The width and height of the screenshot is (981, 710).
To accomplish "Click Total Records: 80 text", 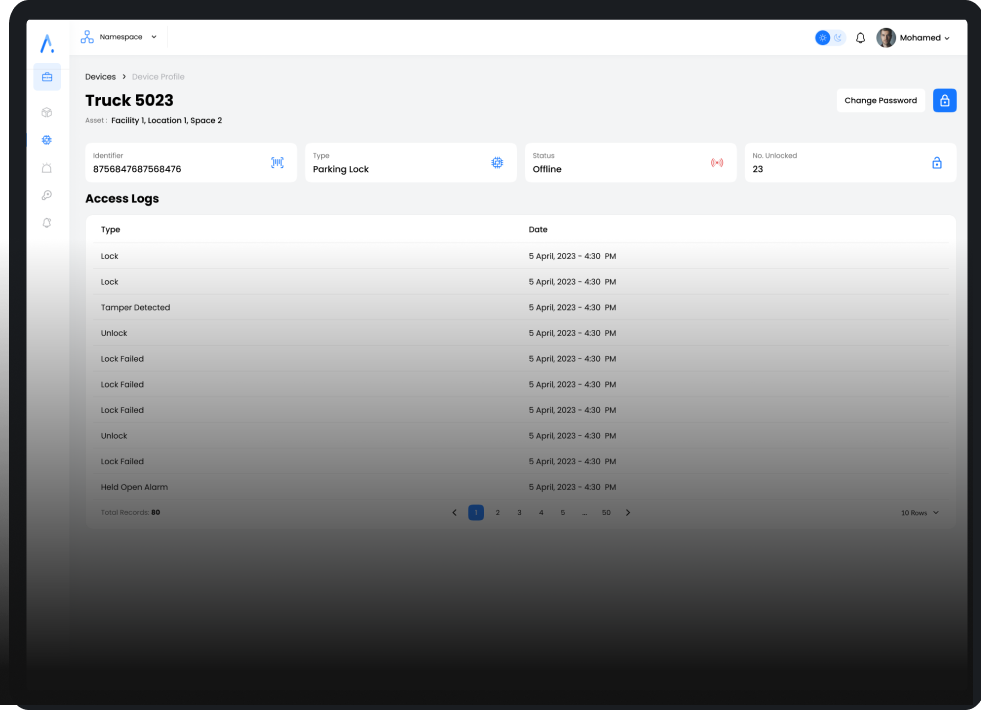I will coord(131,512).
